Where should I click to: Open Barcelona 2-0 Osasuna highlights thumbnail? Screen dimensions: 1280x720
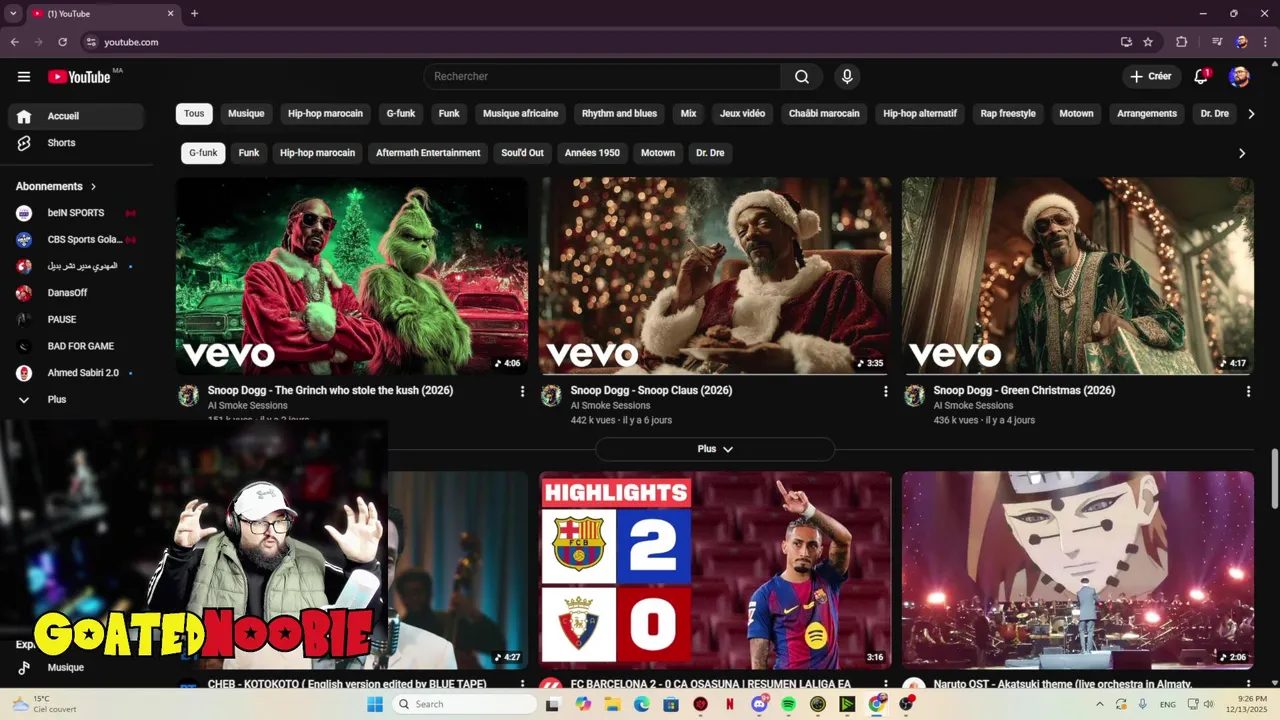pos(715,570)
